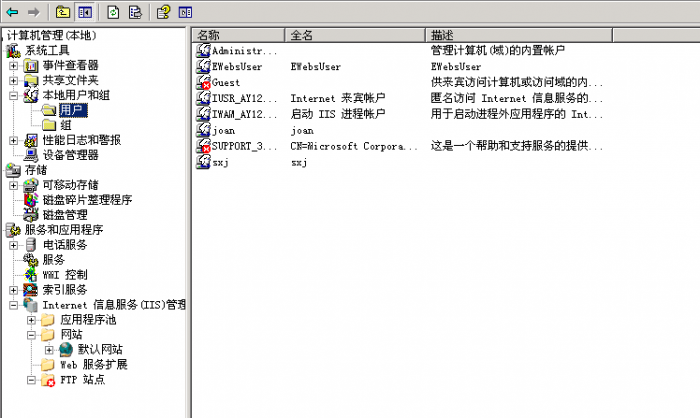Image resolution: width=700 pixels, height=418 pixels.
Task: Select the joan user row
Action: click(222, 130)
